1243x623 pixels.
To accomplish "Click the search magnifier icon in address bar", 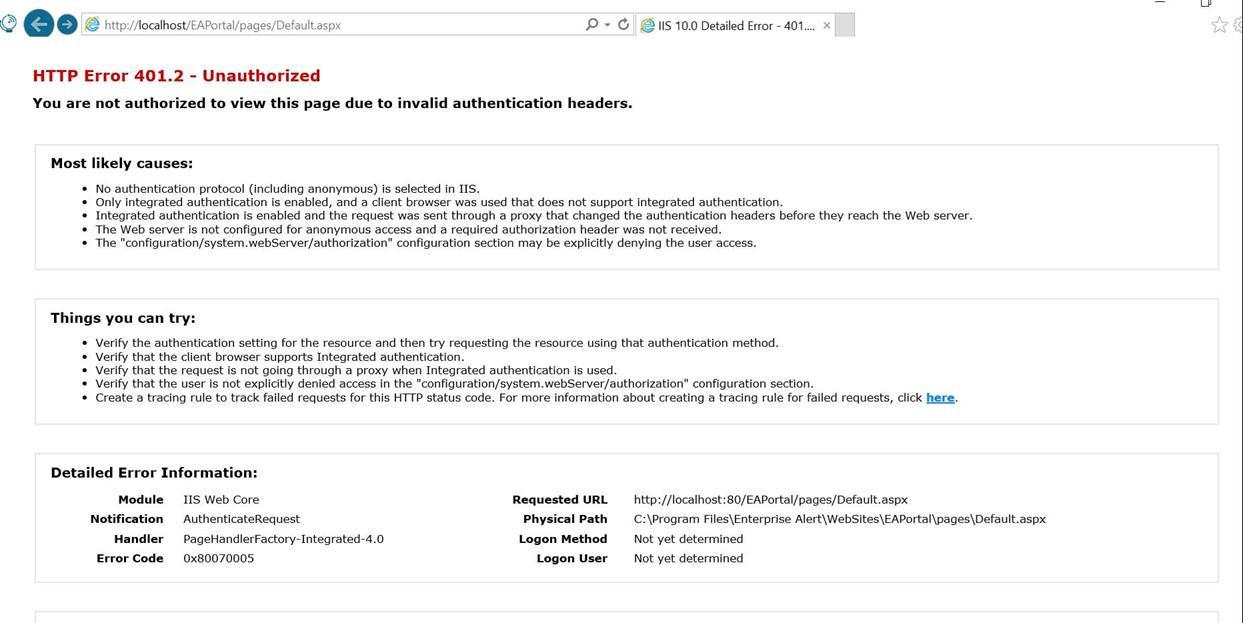I will tap(591, 25).
